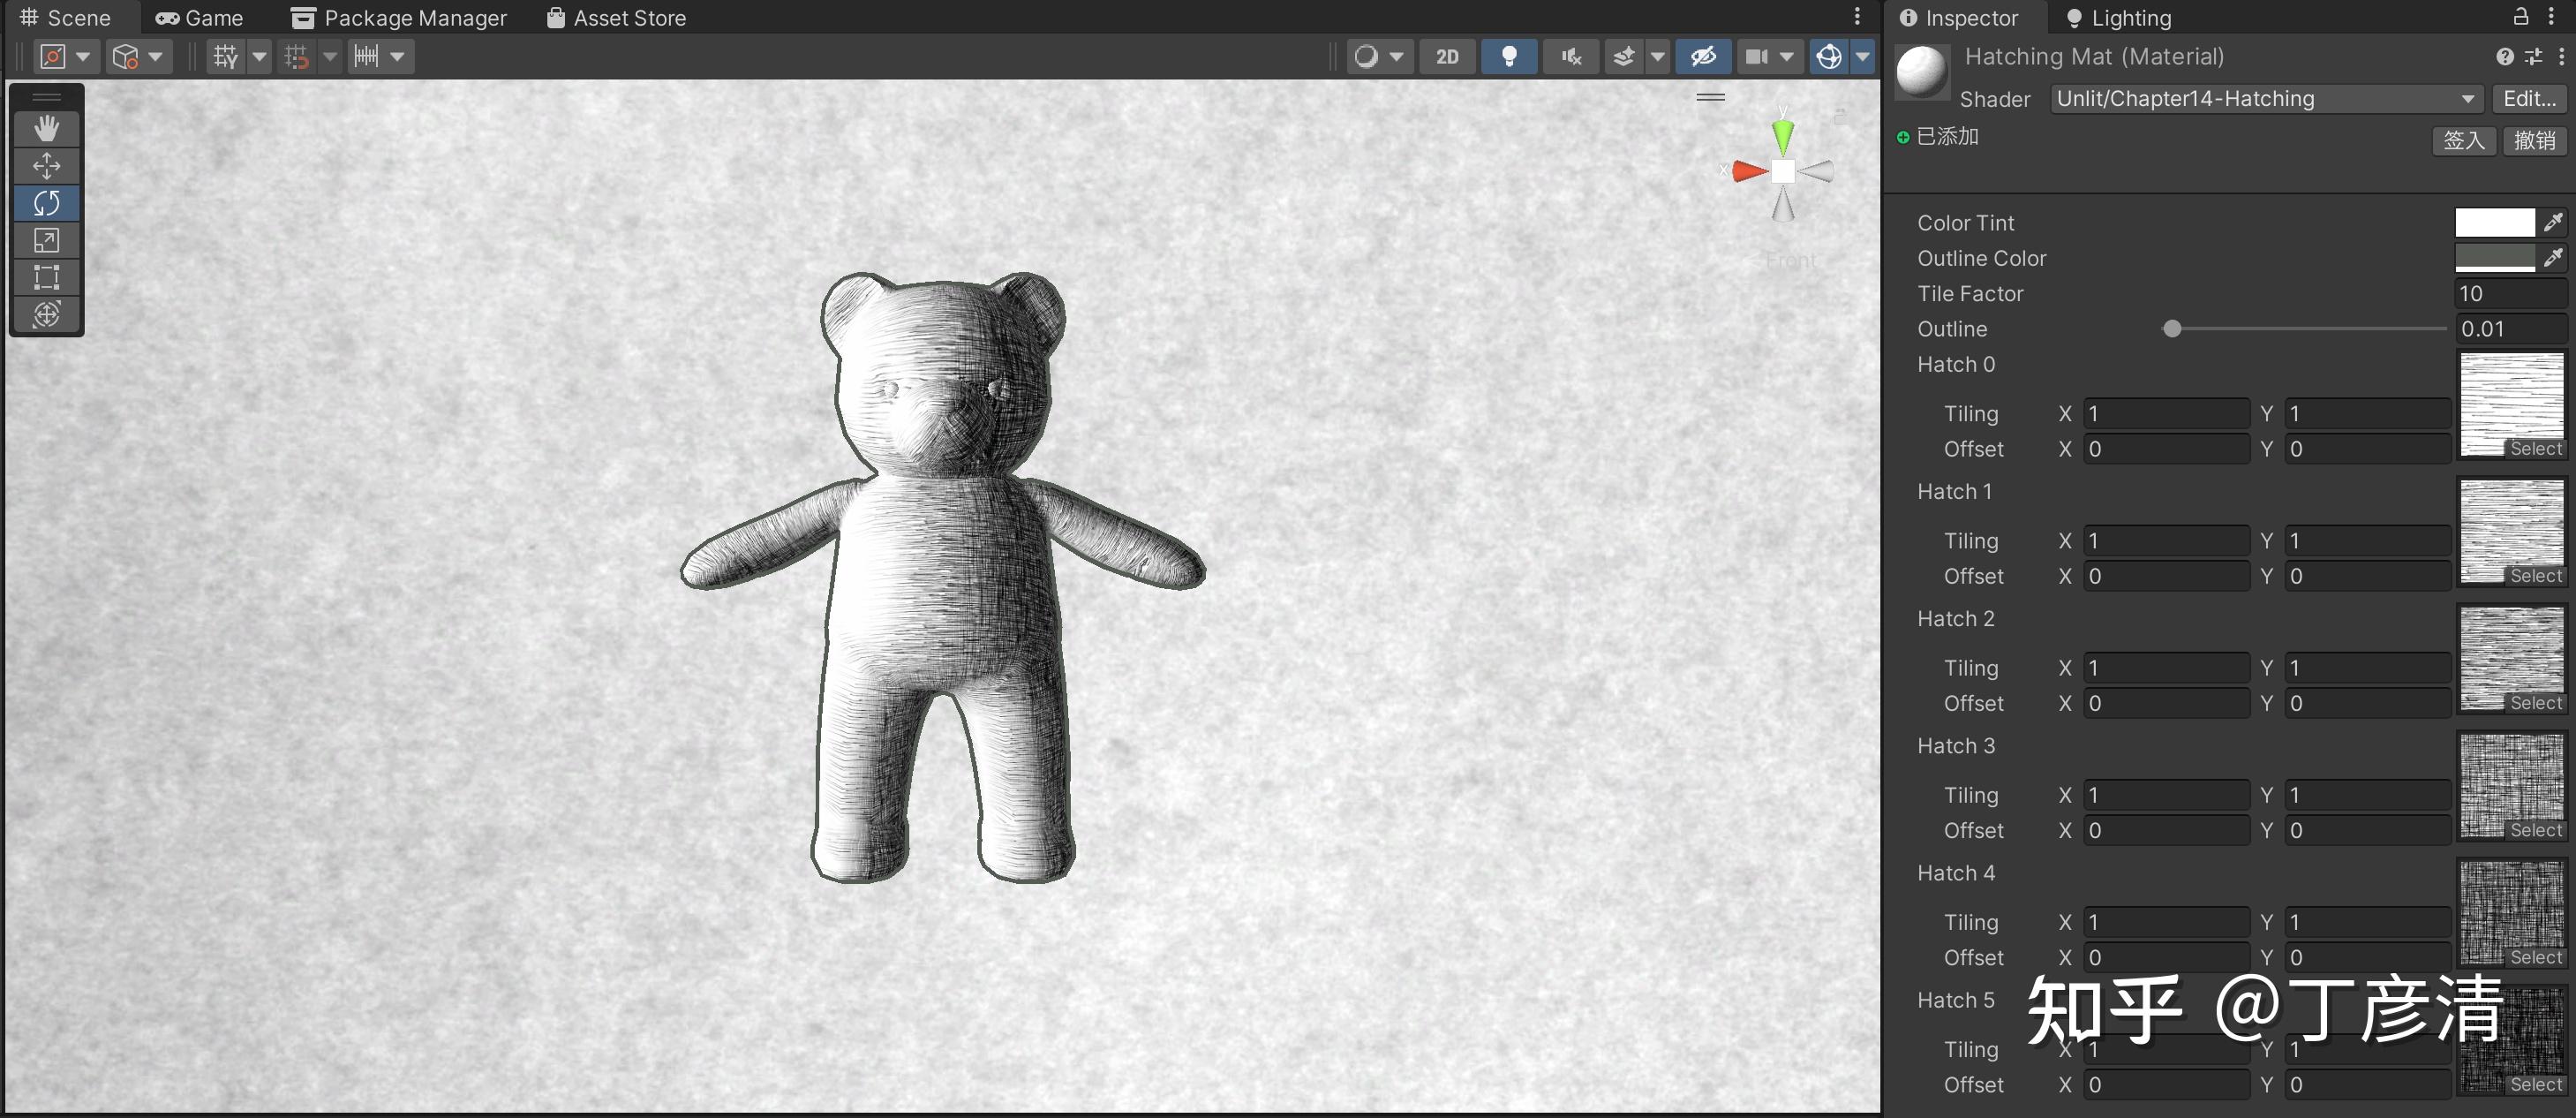Click the Edit button next to the shader
2576x1118 pixels.
2528,98
